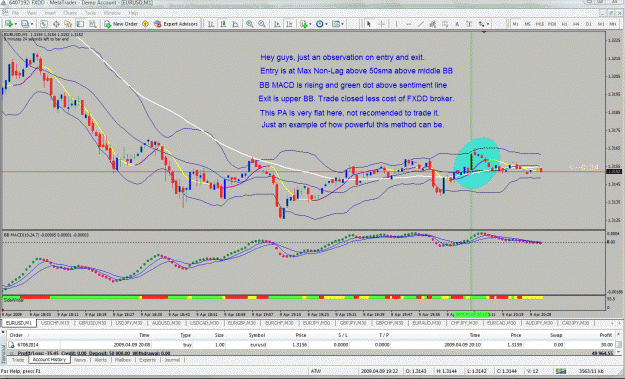Switch to the H1 timeframe

tap(564, 24)
